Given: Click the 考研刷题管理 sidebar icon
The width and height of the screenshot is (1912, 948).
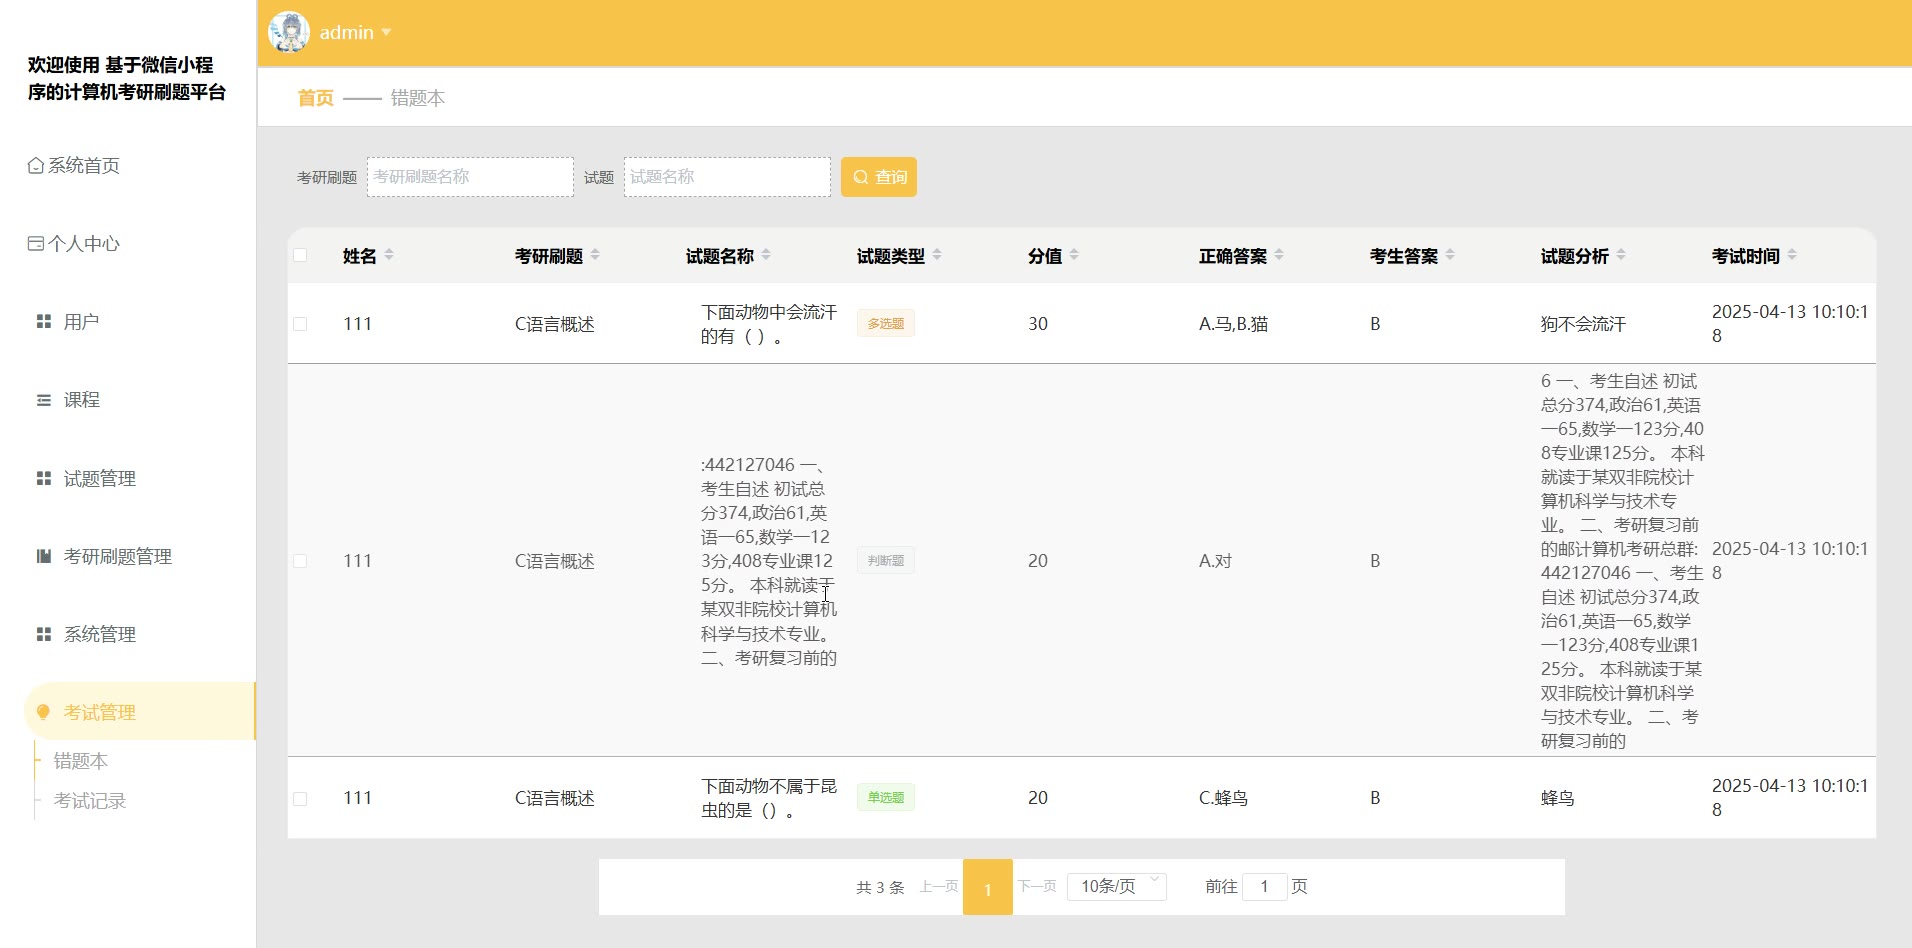Looking at the screenshot, I should point(44,556).
